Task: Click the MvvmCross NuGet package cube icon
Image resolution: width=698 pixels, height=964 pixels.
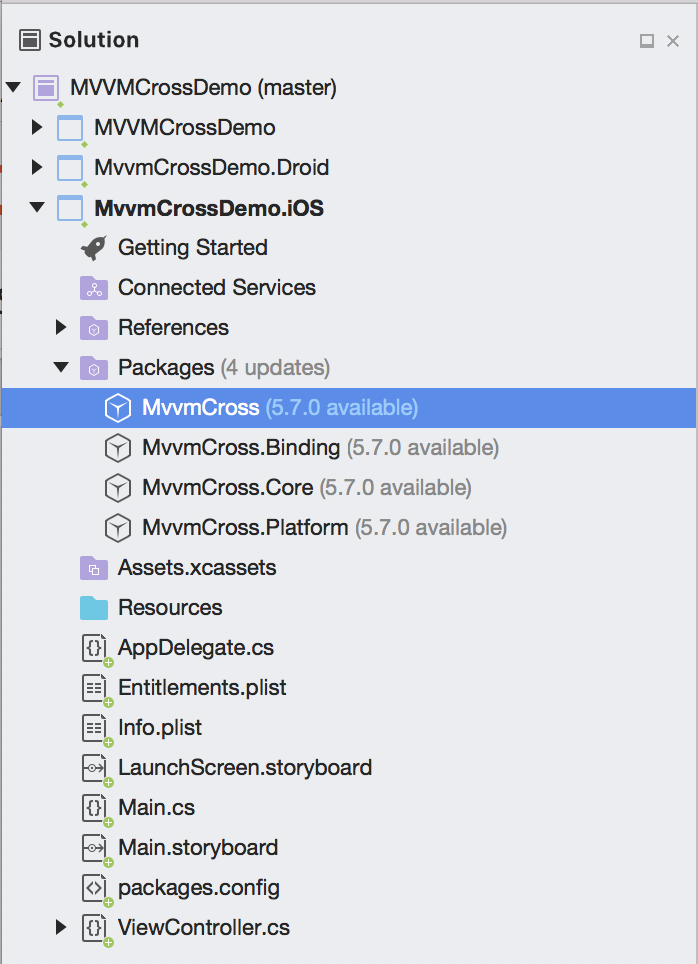Action: (x=118, y=407)
